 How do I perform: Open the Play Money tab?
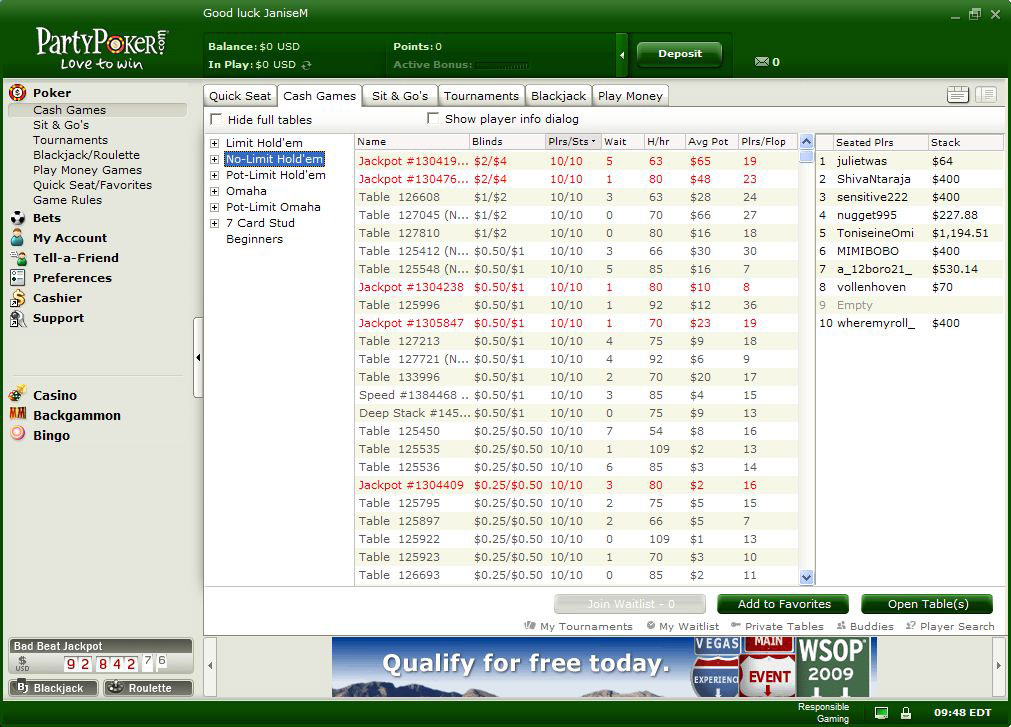(630, 95)
